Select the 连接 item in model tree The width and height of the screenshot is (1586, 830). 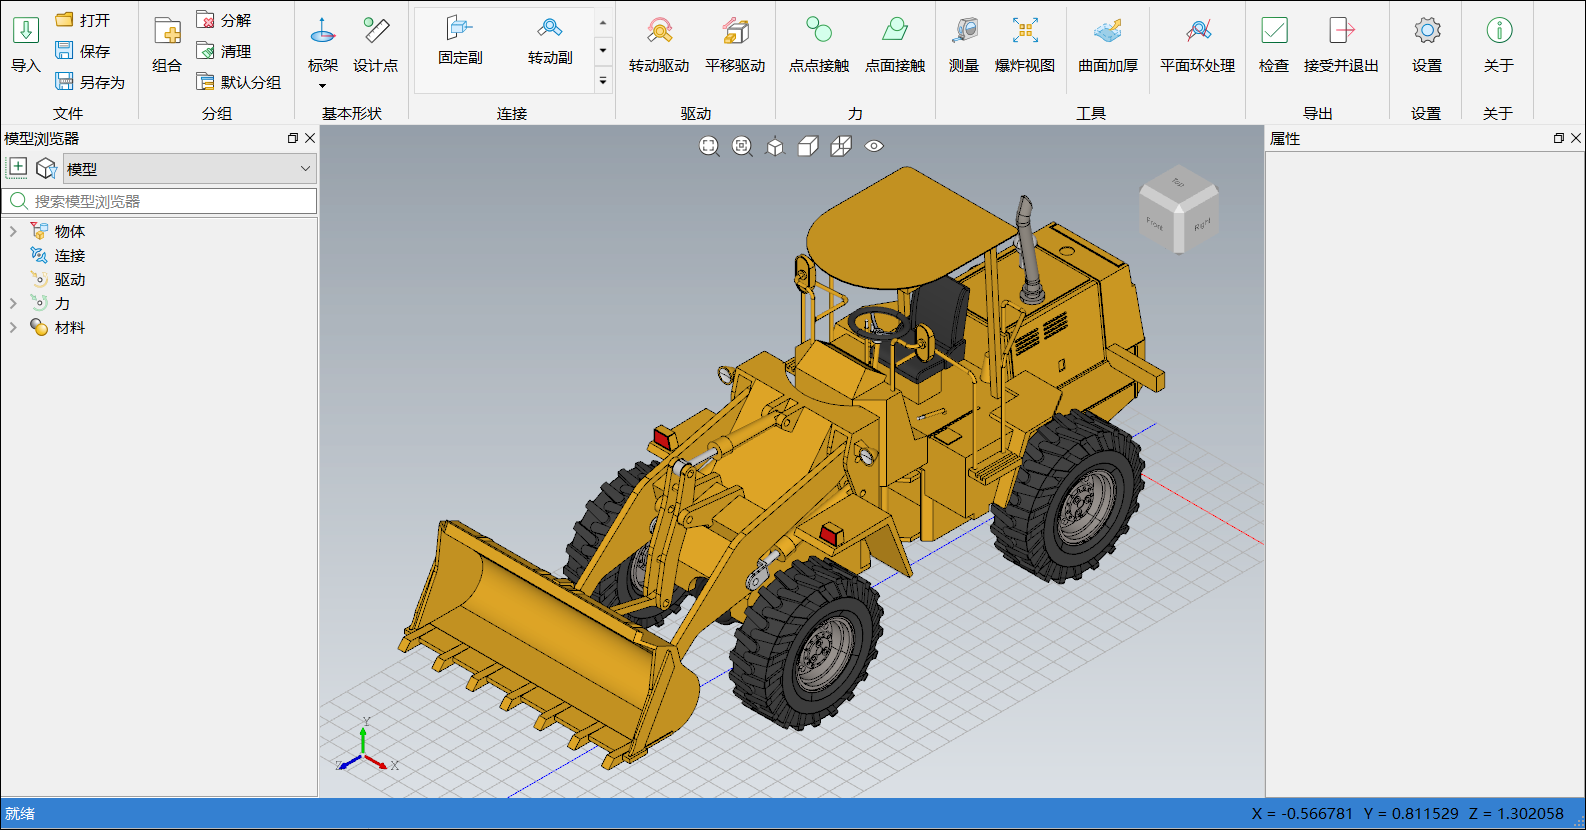point(70,256)
